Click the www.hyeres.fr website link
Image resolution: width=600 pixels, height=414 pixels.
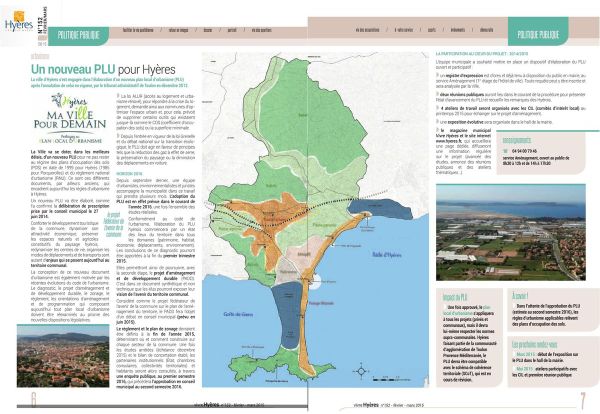[x=447, y=141]
